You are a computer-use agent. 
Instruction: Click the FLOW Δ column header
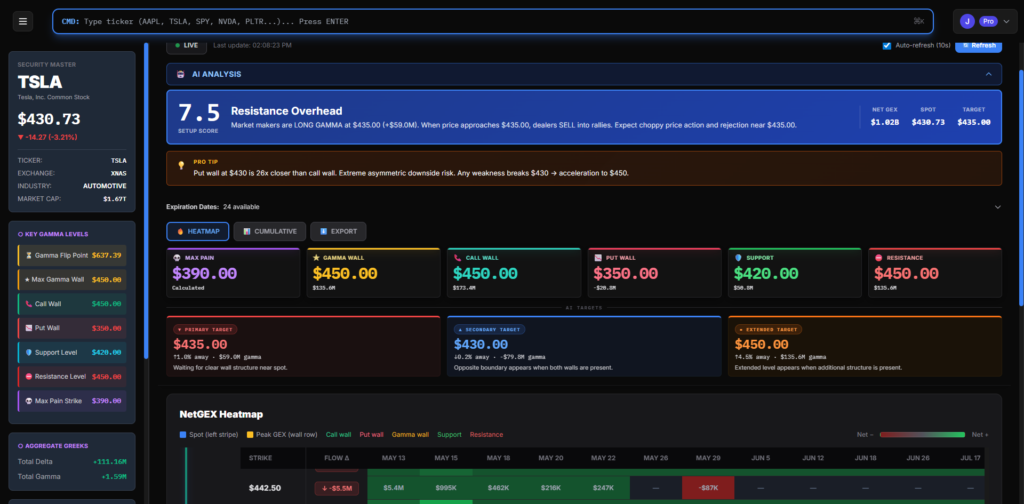coord(336,458)
